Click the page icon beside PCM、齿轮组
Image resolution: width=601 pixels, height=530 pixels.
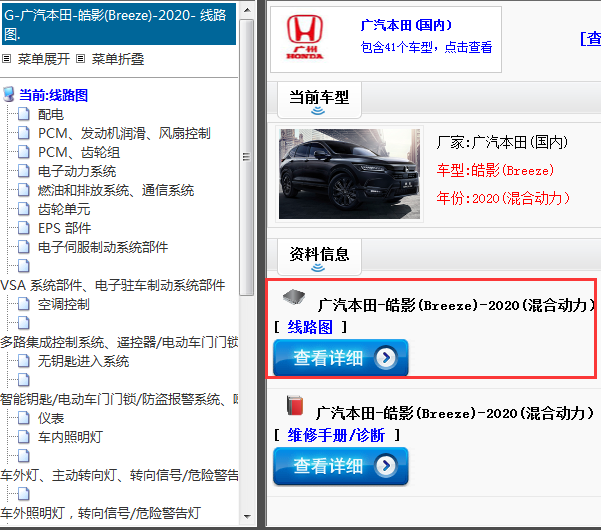click(24, 152)
